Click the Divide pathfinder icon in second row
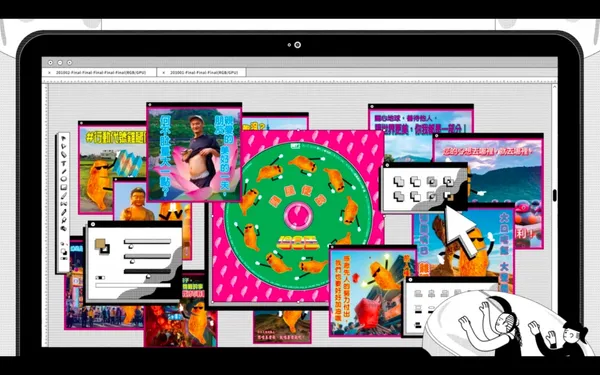 pyautogui.click(x=399, y=196)
